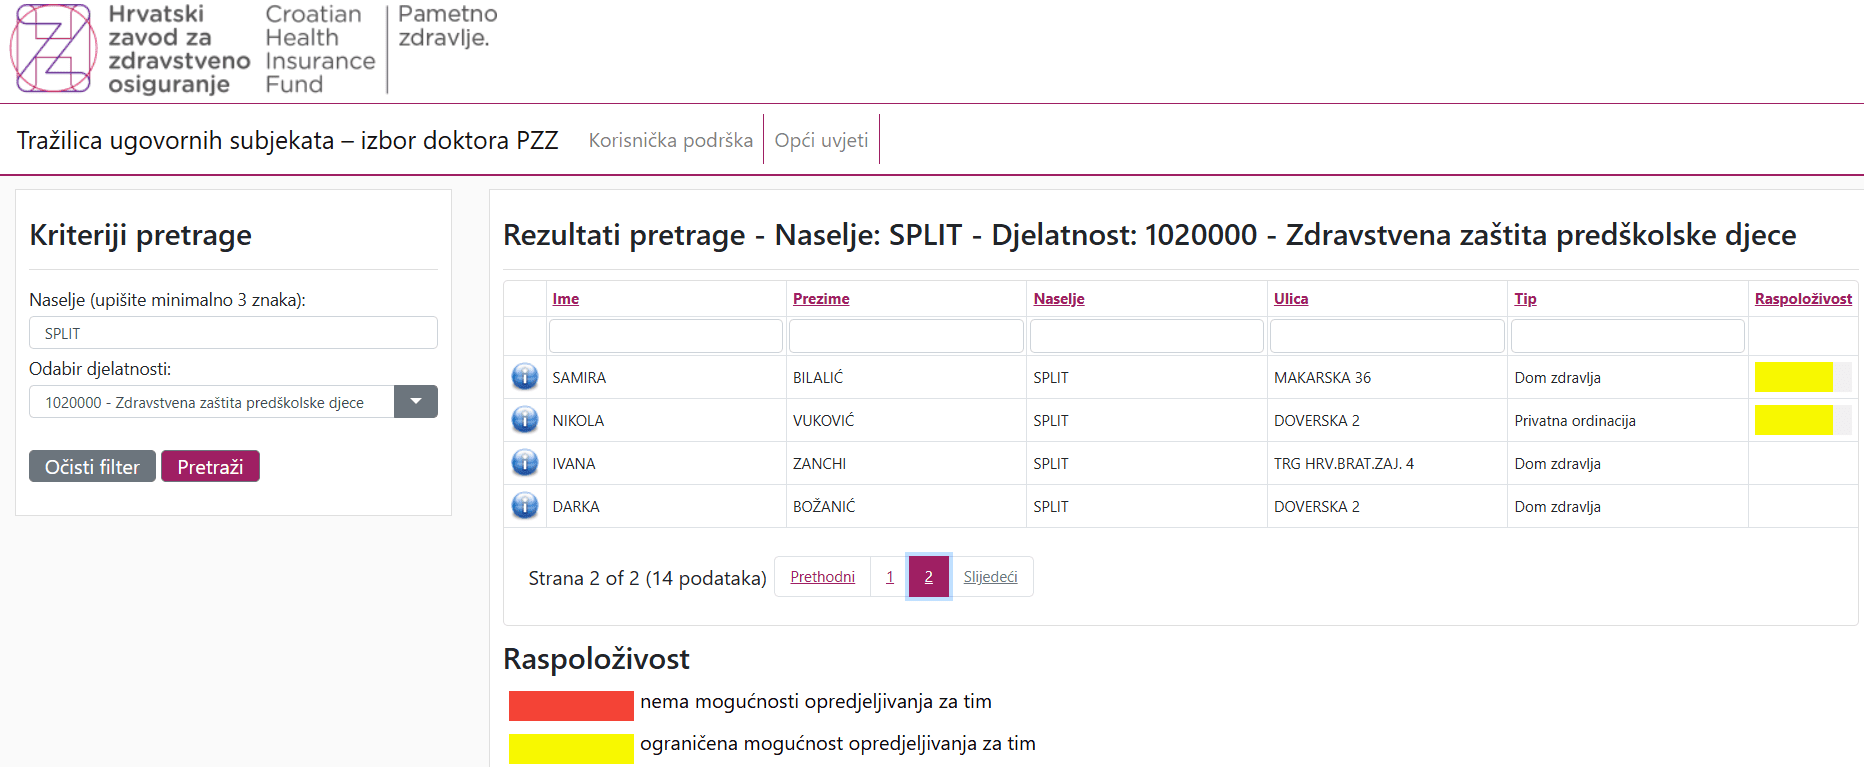The width and height of the screenshot is (1864, 767).
Task: Click yellow availability bar for Samira Bilalić
Action: tap(1794, 377)
